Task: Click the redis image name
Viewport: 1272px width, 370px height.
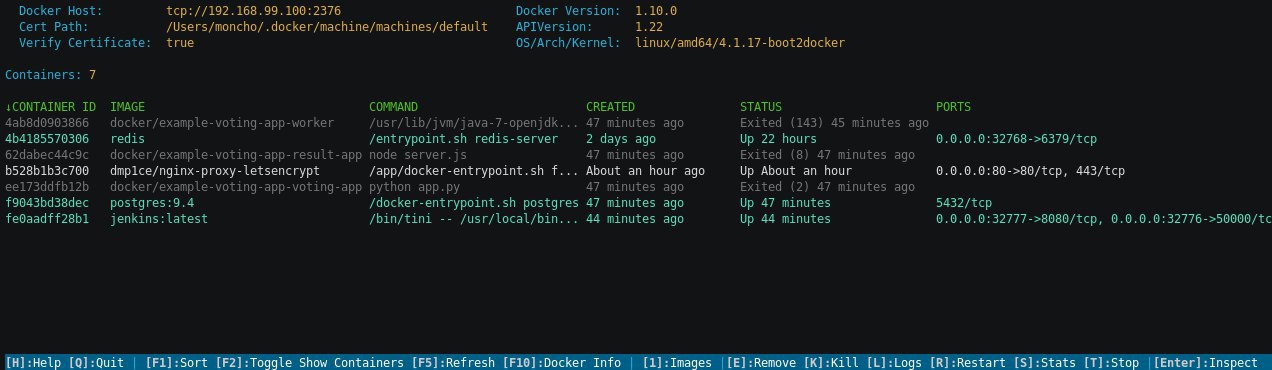Action: (127, 139)
